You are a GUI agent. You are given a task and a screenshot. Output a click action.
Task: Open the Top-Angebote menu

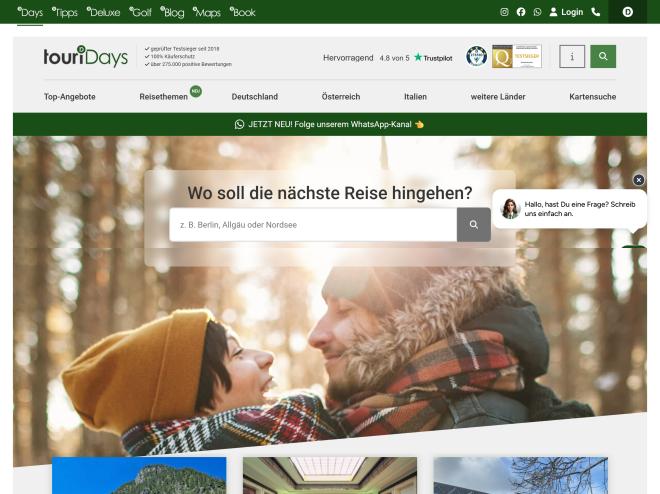70,97
